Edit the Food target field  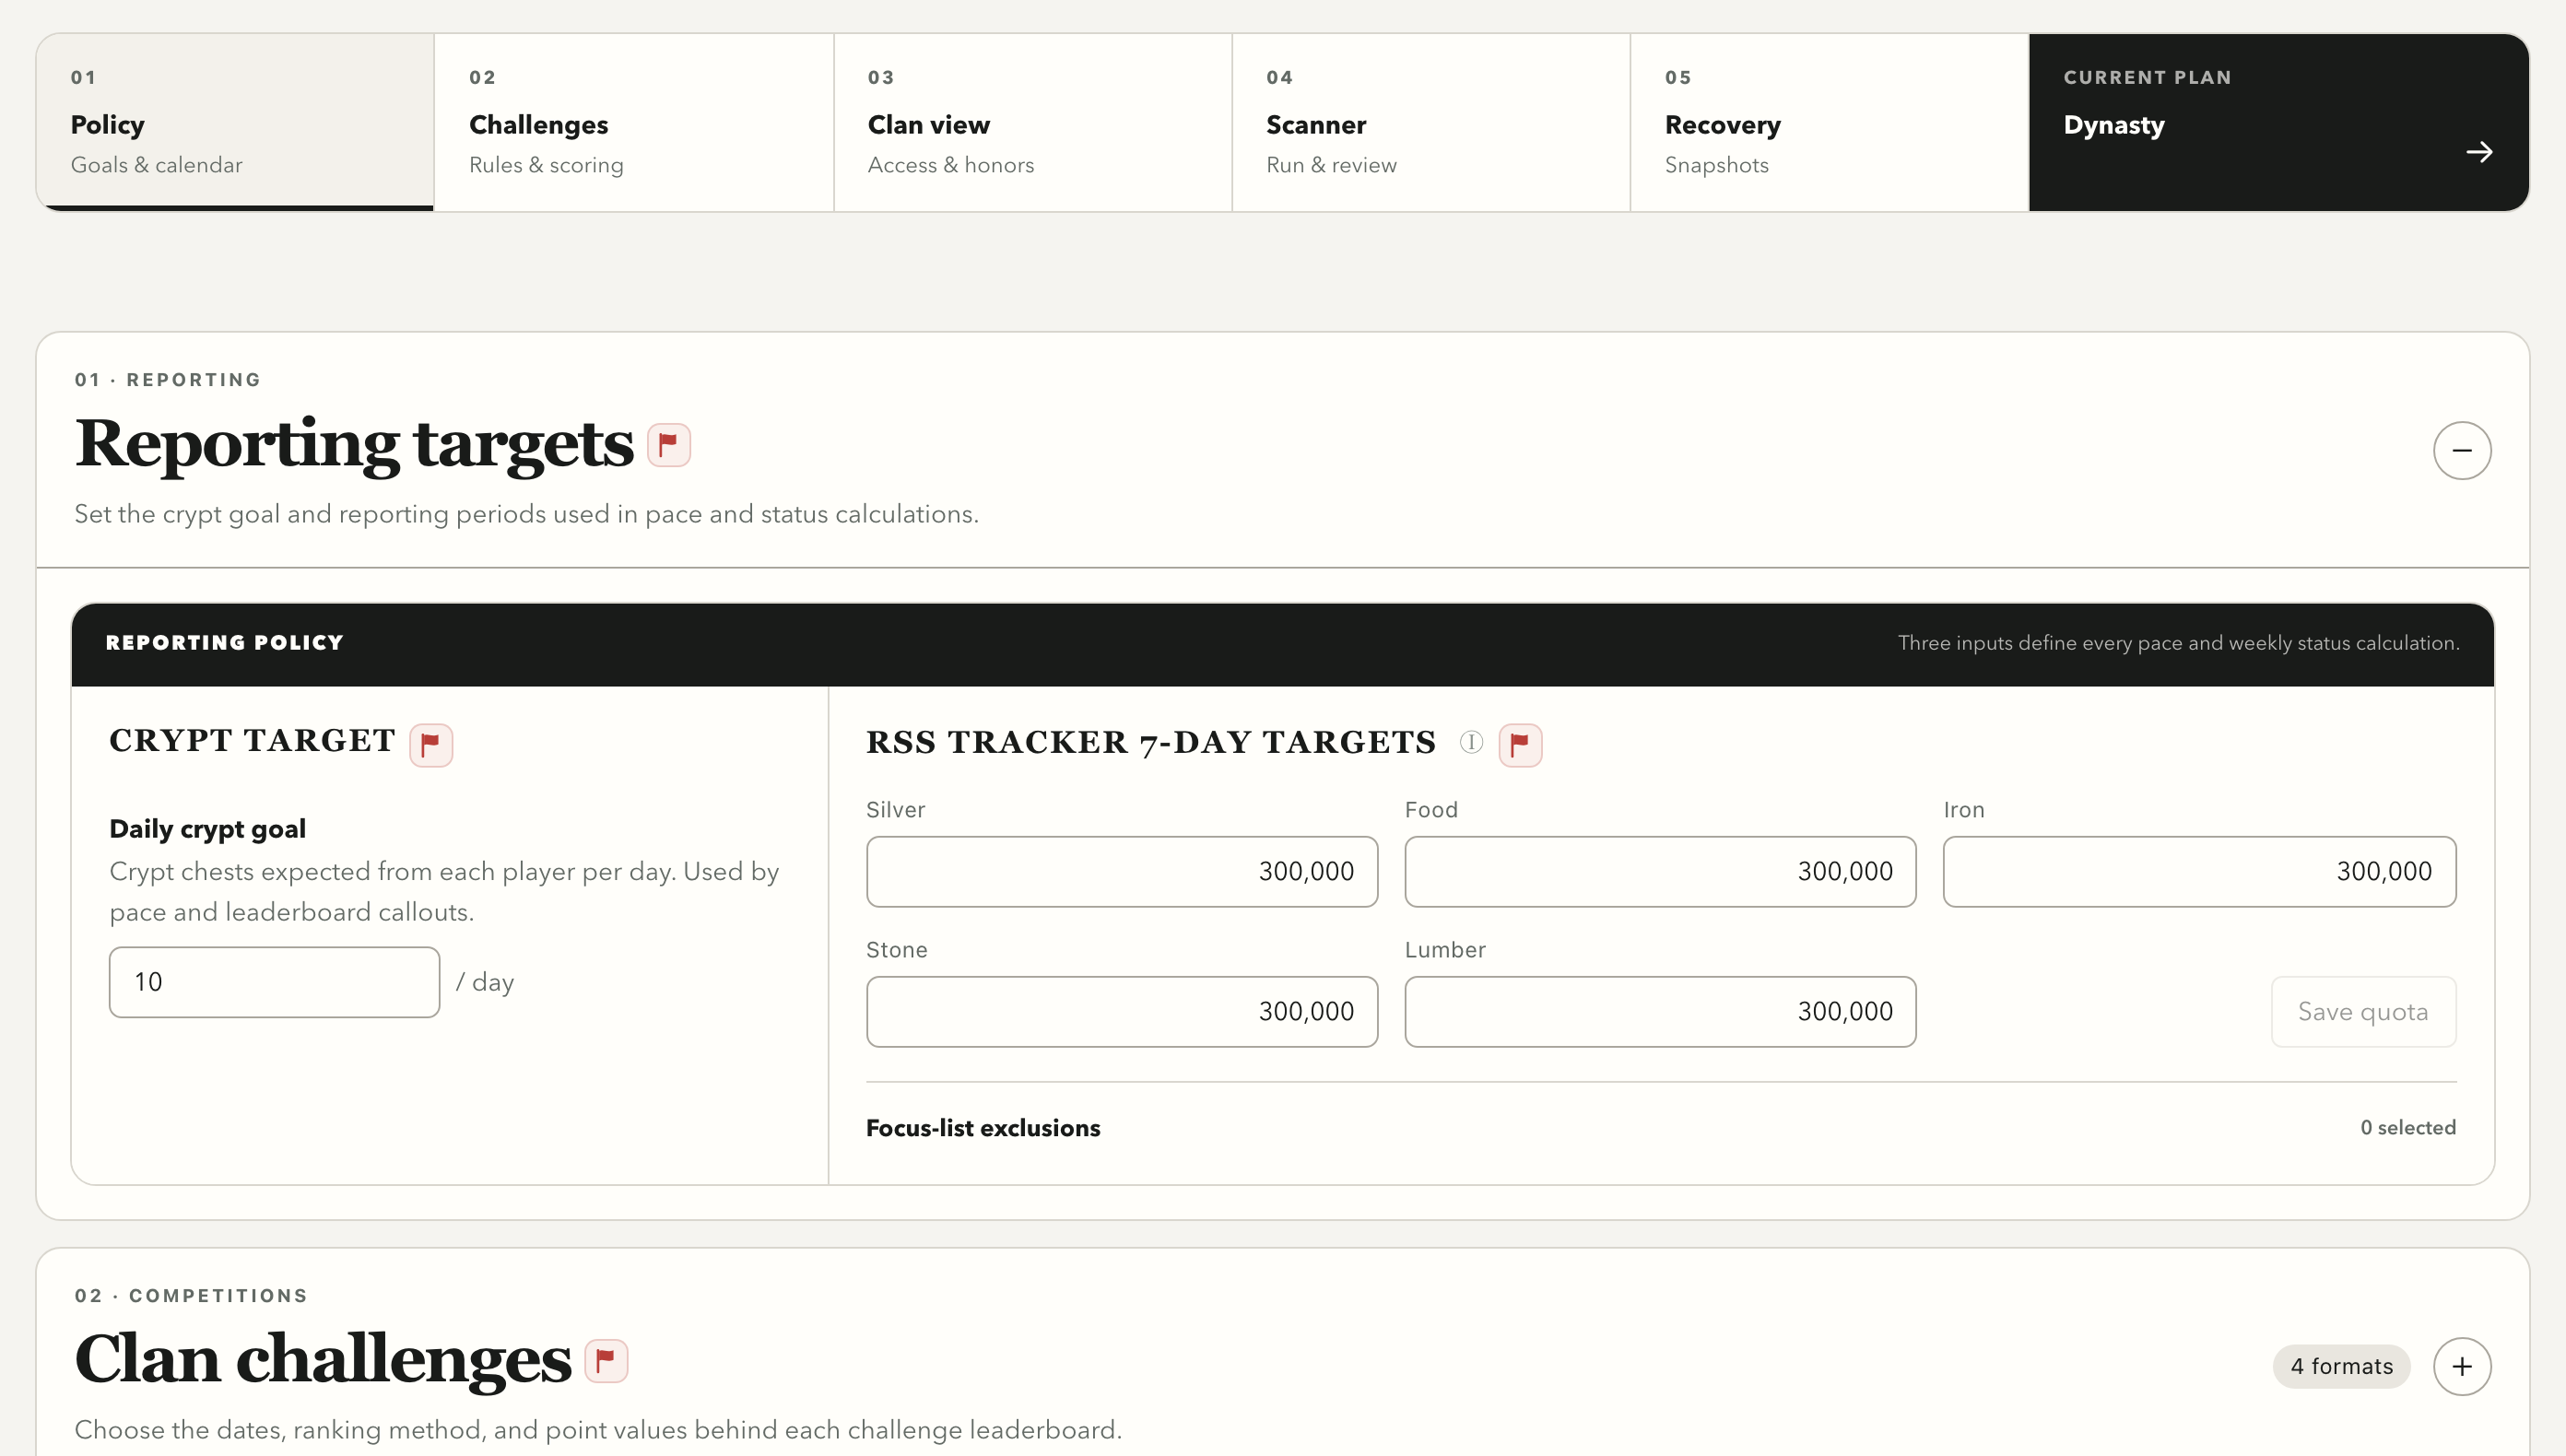1660,872
